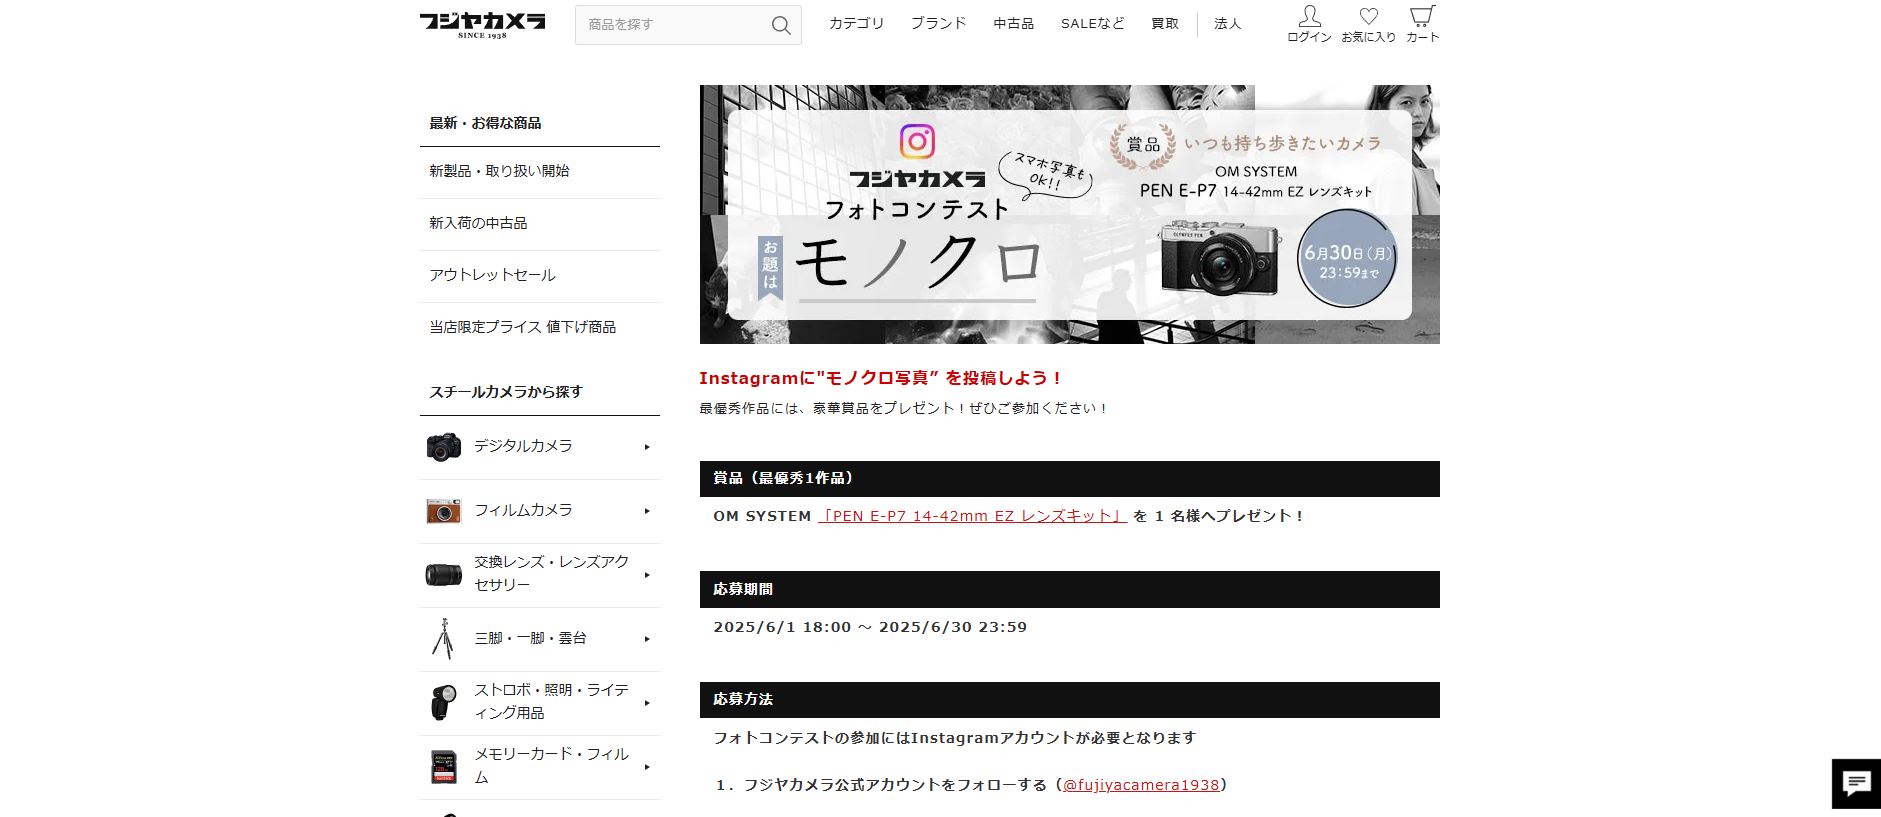Click フィルムカメラ category label
Screen dimensions: 1881x817
(x=523, y=510)
